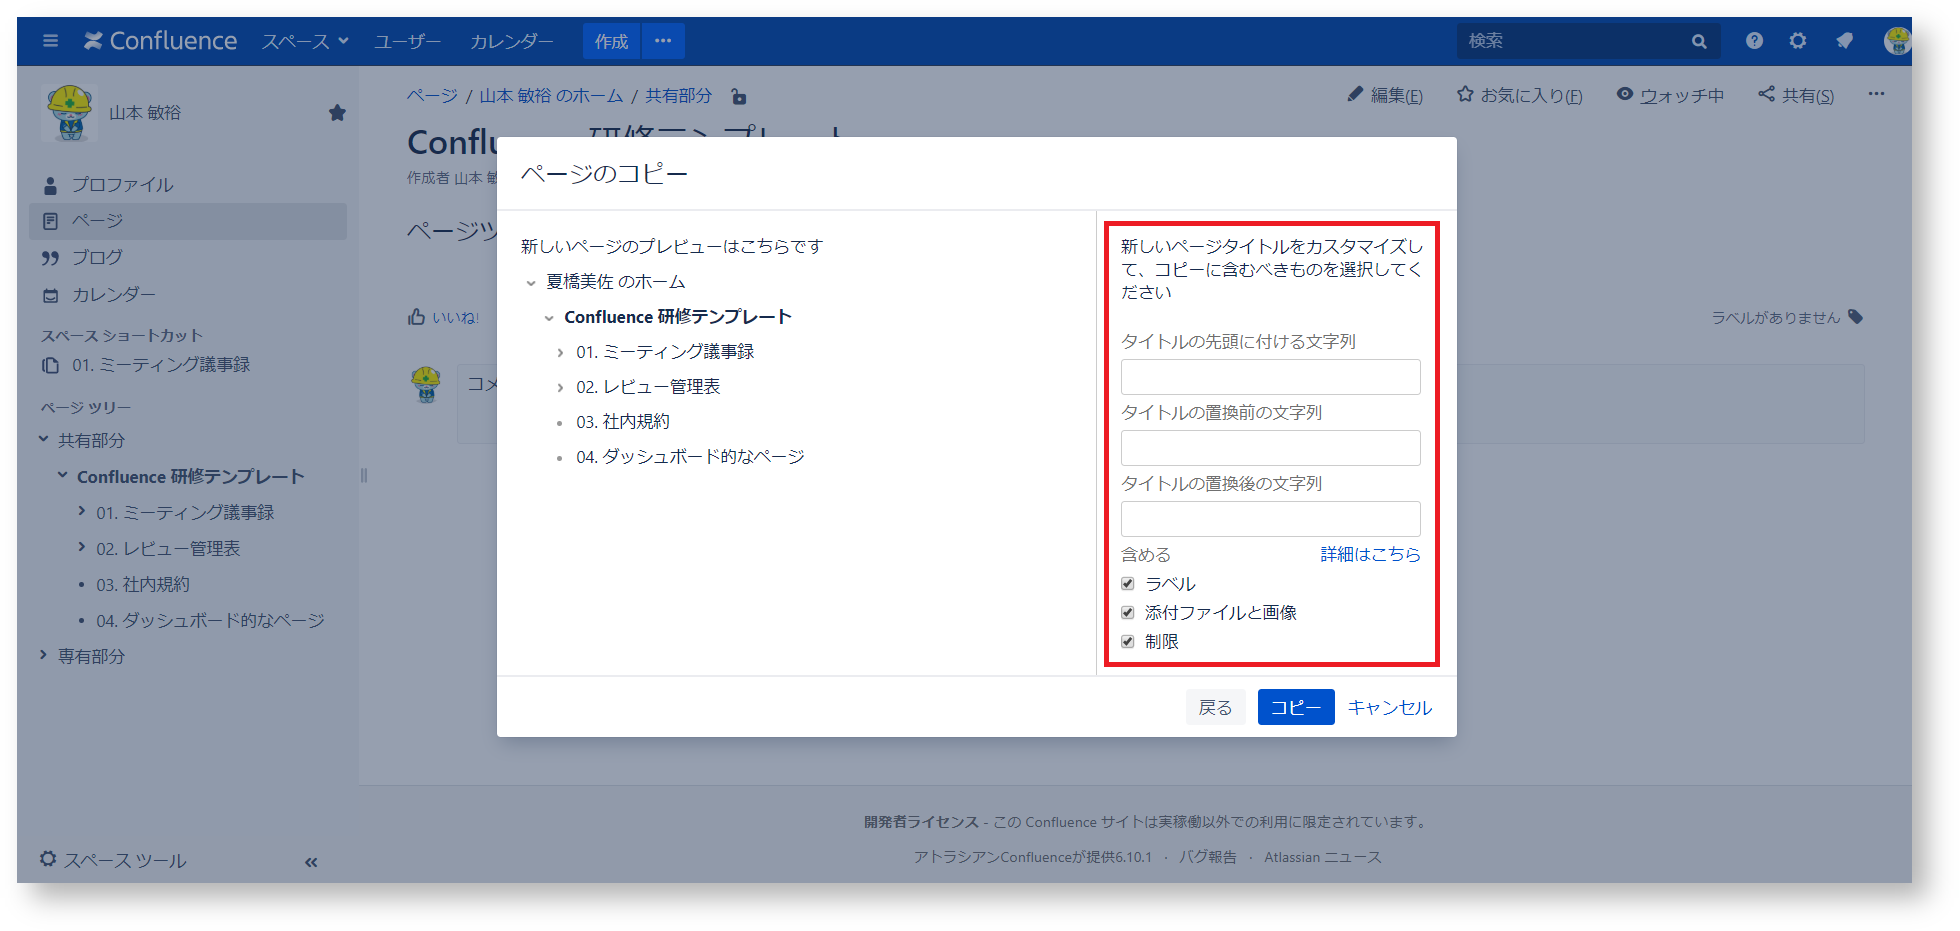The width and height of the screenshot is (1960, 931).
Task: Open the hamburger app switcher menu
Action: click(51, 41)
